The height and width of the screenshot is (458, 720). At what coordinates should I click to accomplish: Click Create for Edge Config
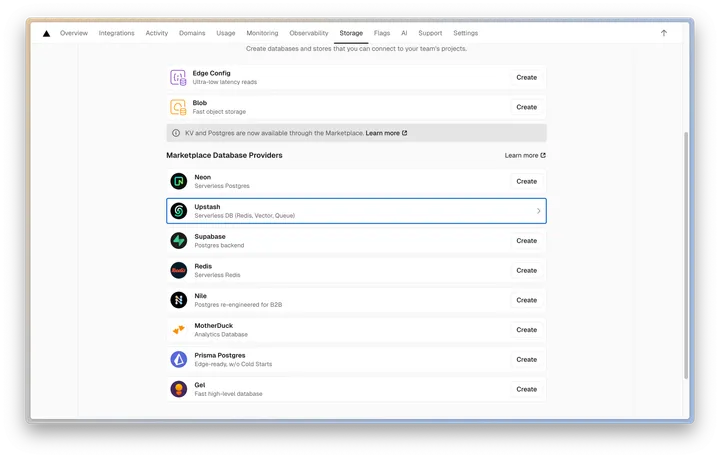(x=526, y=78)
